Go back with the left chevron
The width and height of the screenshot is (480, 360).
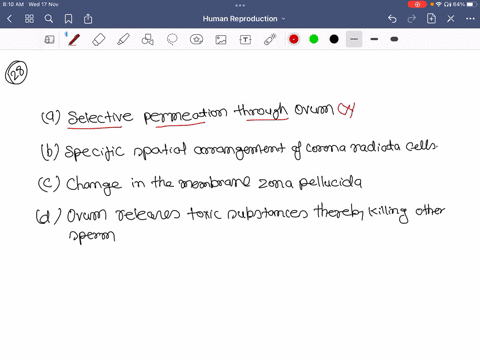[10, 19]
